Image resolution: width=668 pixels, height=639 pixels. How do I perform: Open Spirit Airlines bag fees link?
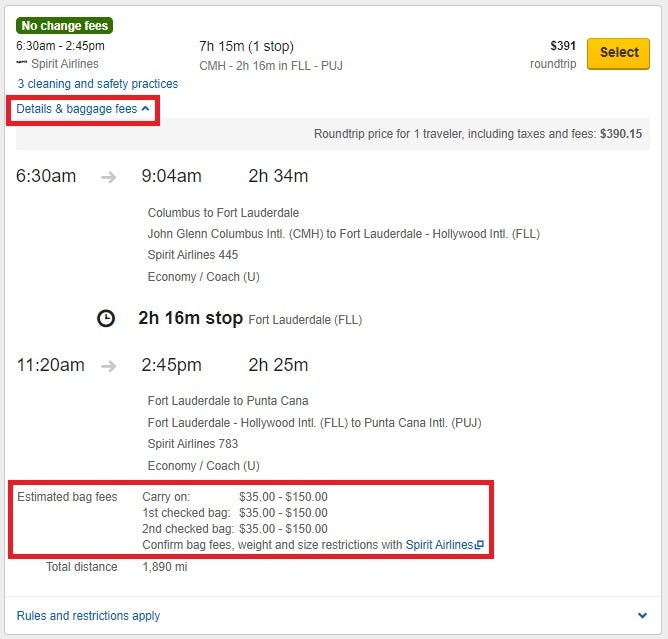439,544
